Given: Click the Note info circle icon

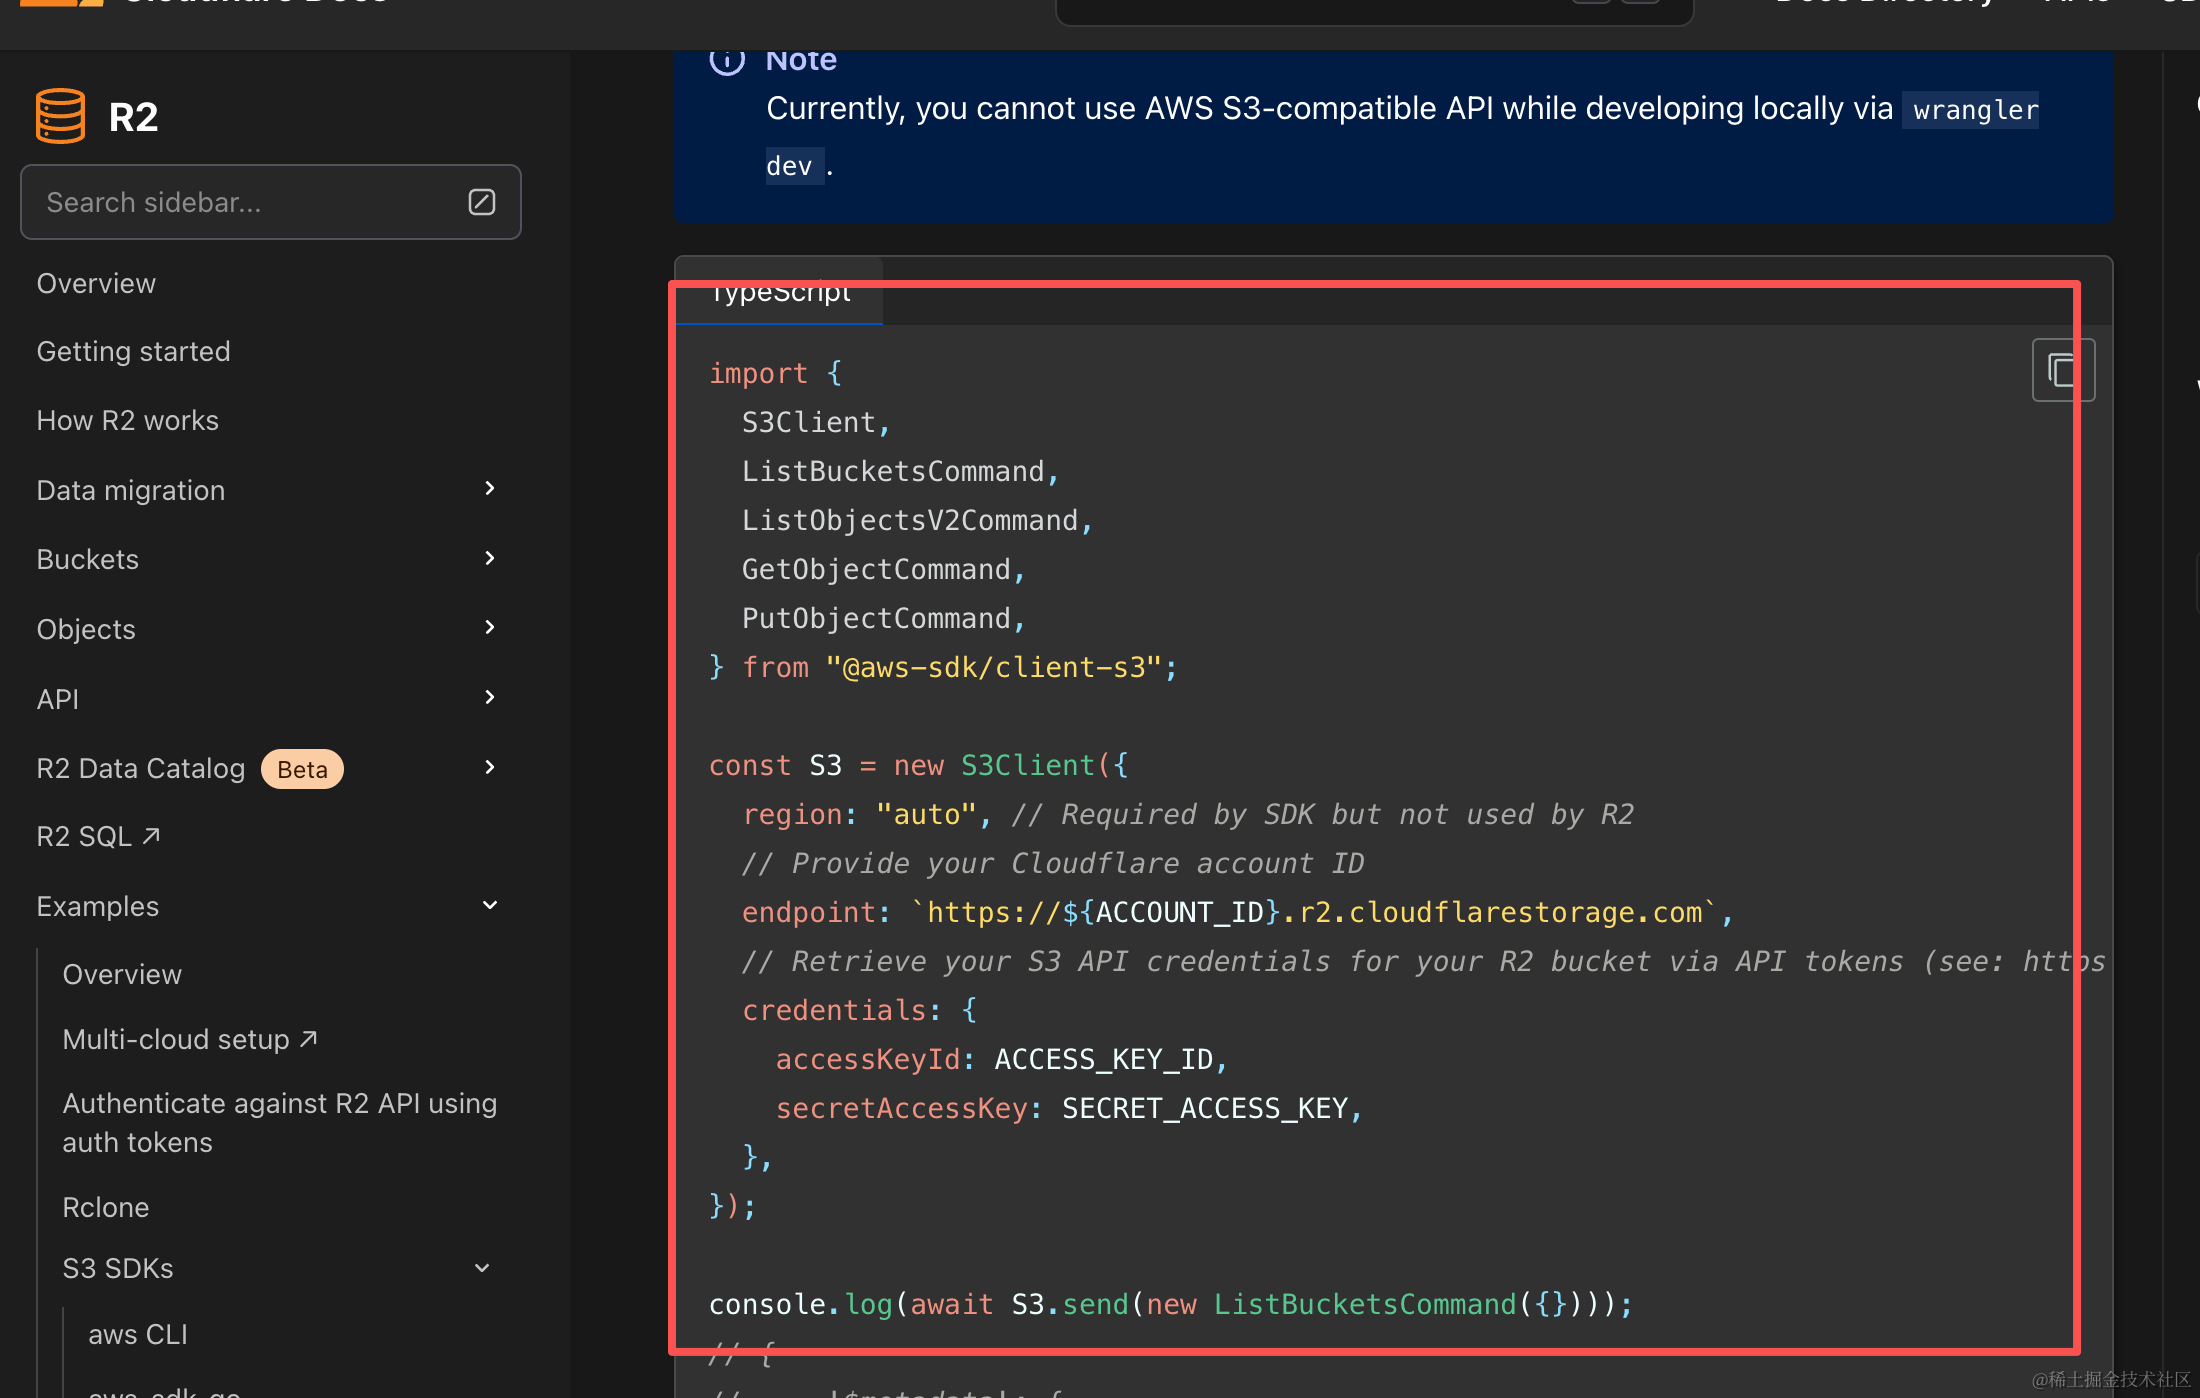Looking at the screenshot, I should tap(727, 61).
